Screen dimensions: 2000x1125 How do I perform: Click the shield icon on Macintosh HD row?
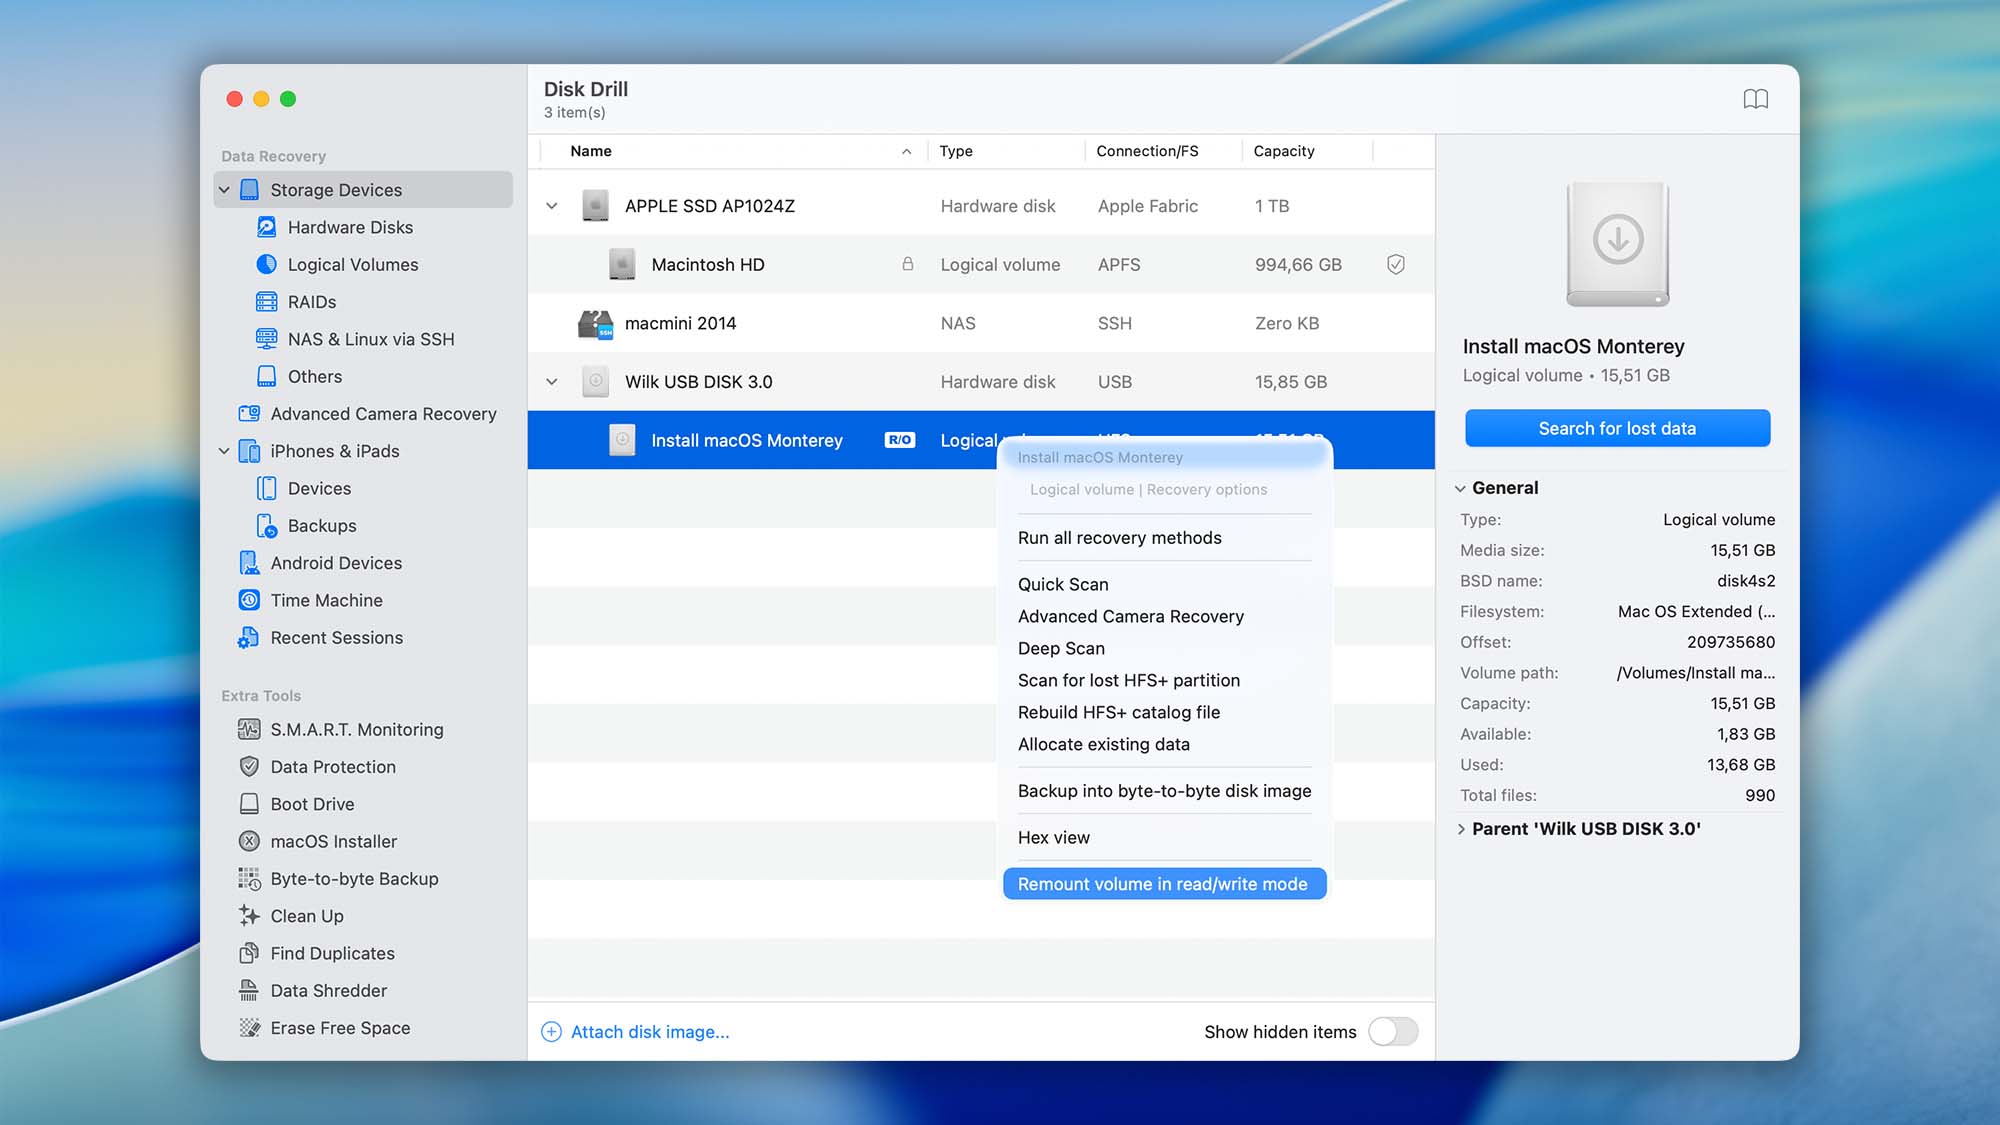1396,264
